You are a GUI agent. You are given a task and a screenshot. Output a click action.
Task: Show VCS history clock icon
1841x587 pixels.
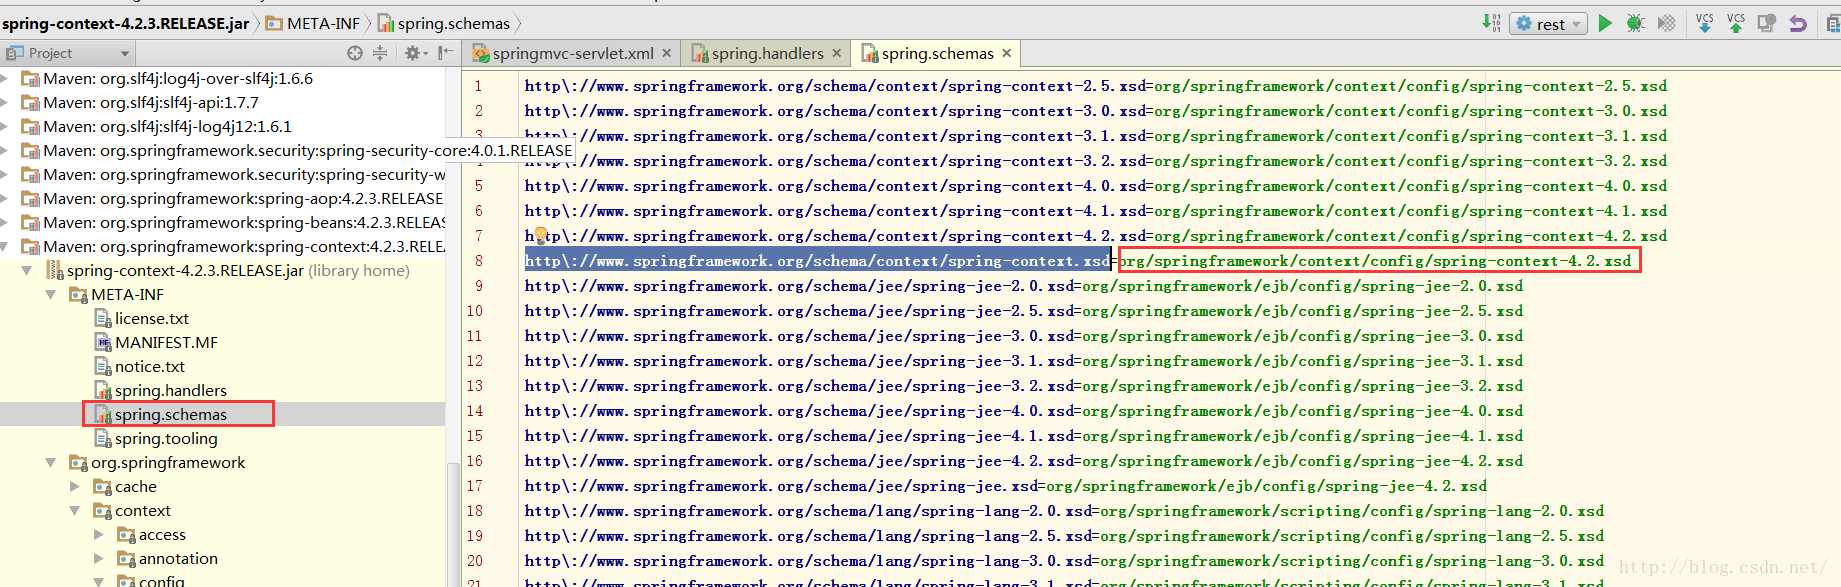1767,23
